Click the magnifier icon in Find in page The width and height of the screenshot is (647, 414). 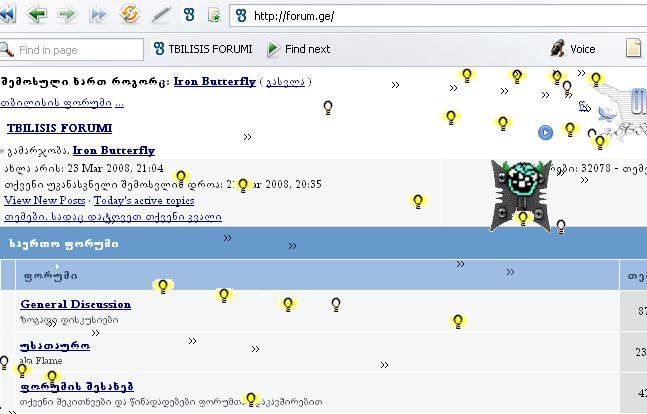tap(7, 50)
